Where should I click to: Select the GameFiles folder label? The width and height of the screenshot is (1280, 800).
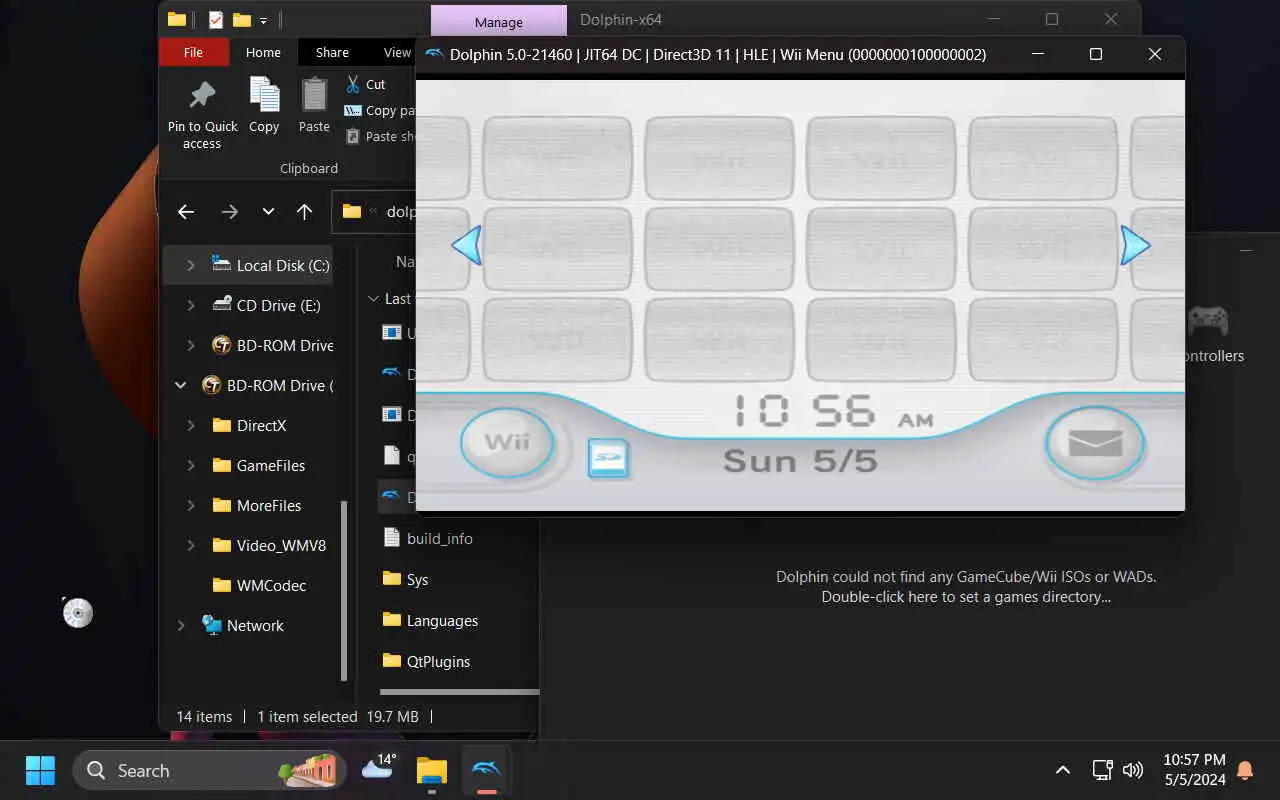[271, 465]
